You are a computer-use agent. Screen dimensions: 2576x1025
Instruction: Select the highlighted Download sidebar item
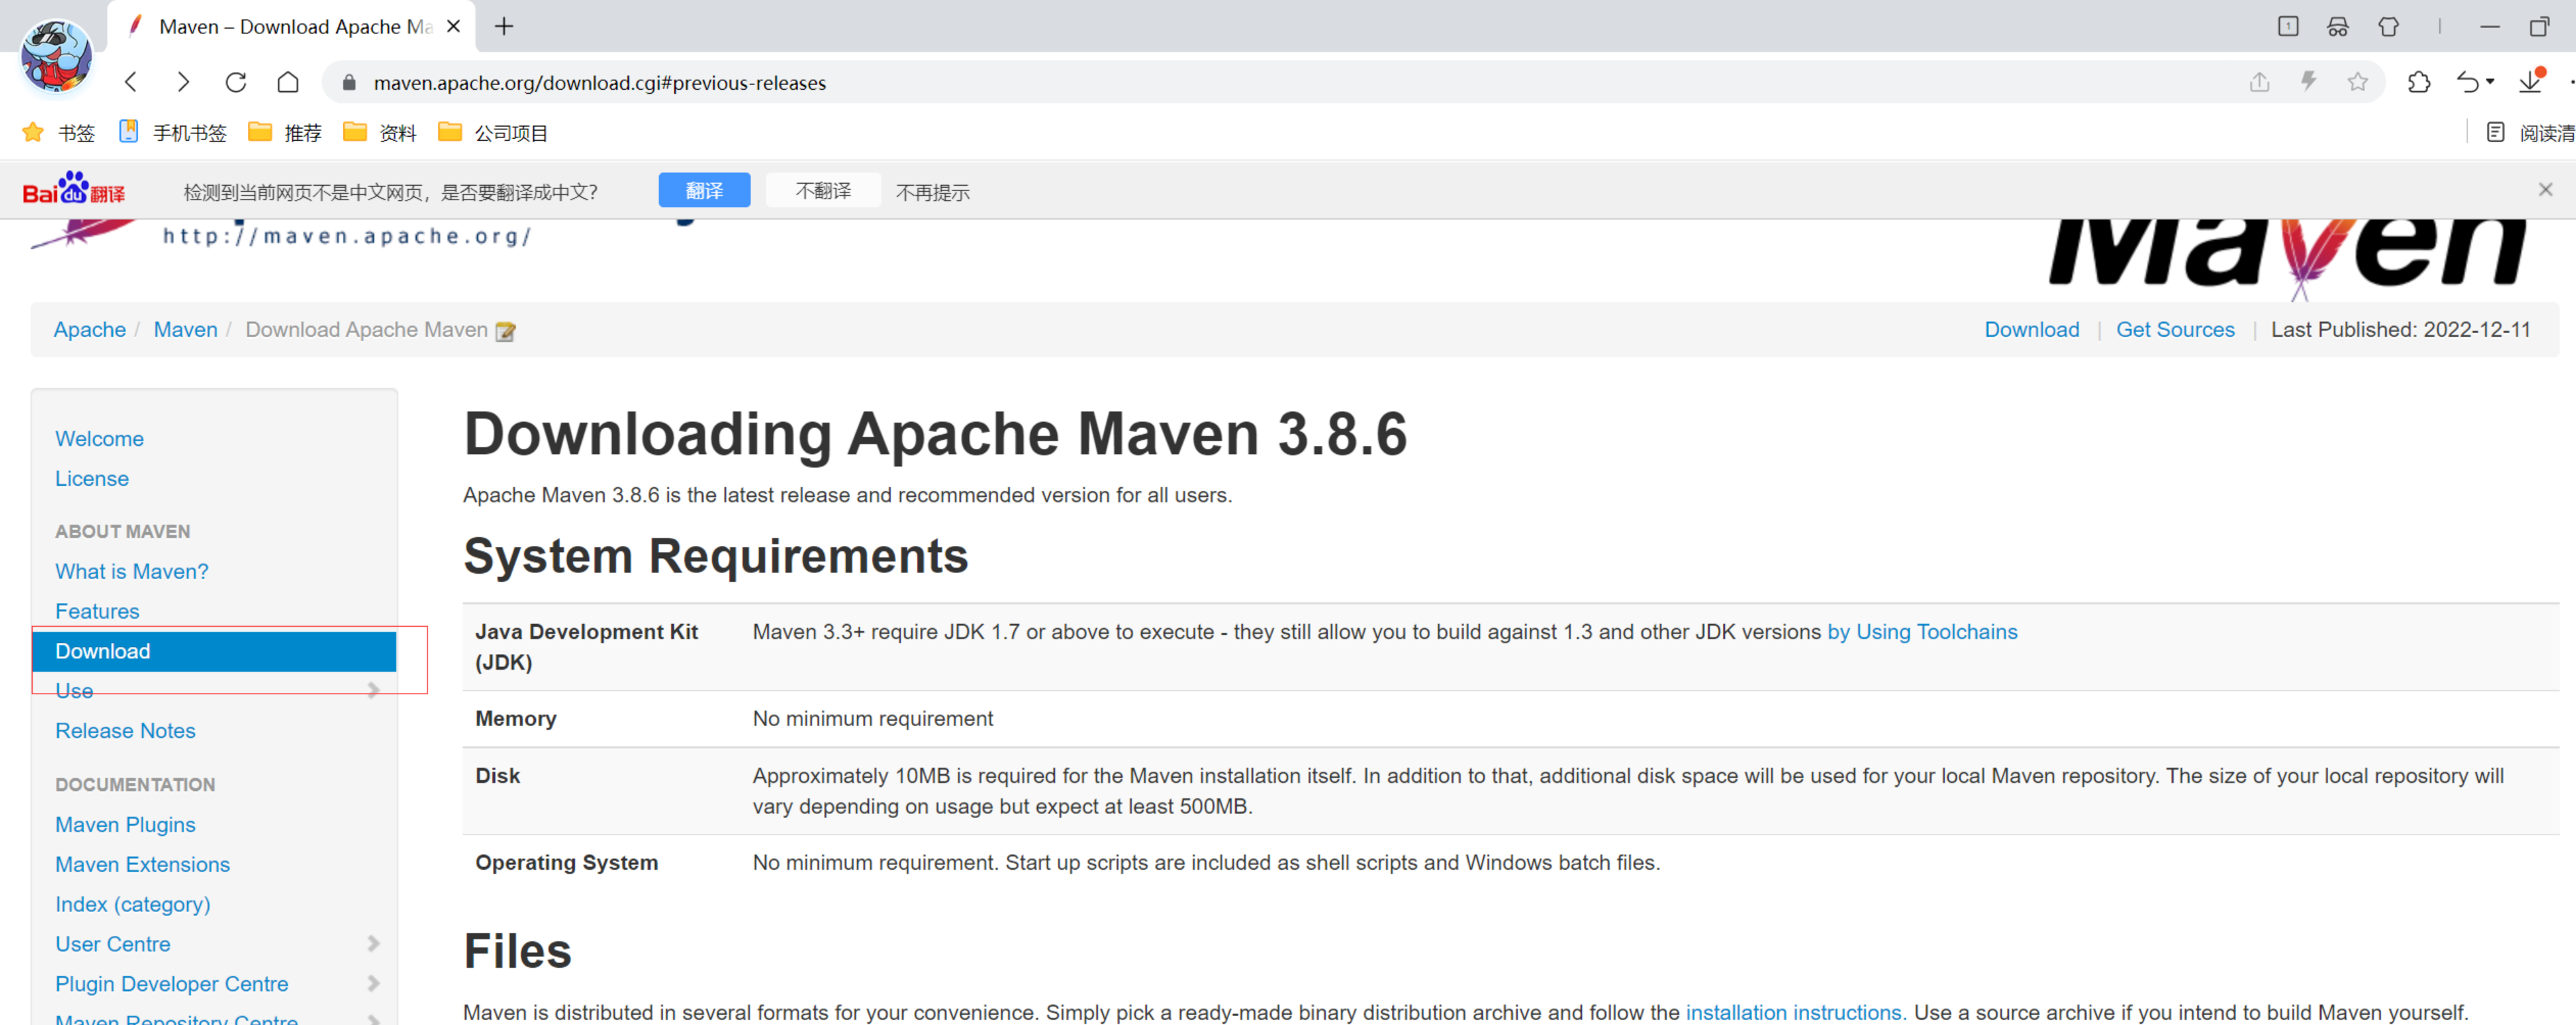(214, 651)
